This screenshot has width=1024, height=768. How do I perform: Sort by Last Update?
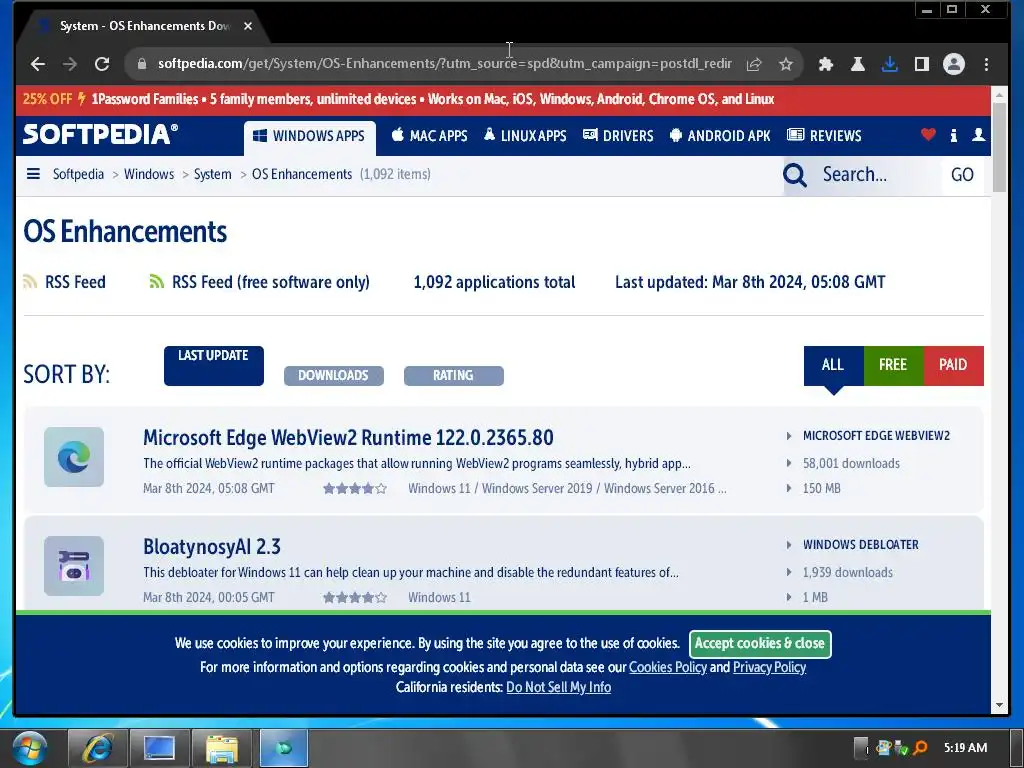[x=214, y=366]
